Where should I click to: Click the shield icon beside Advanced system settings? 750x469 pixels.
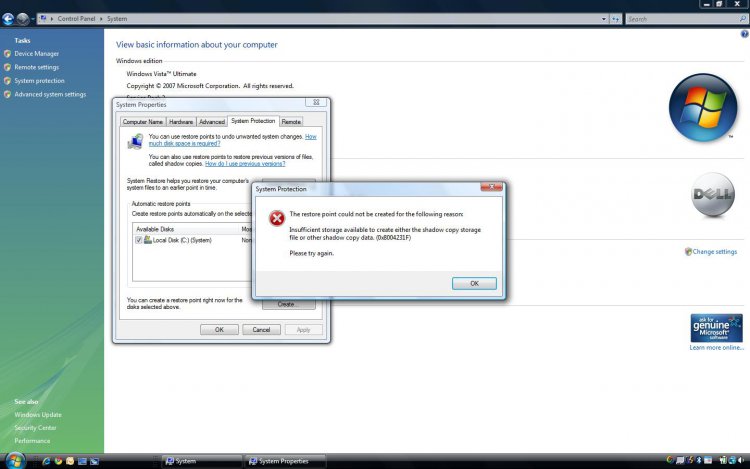pos(7,95)
